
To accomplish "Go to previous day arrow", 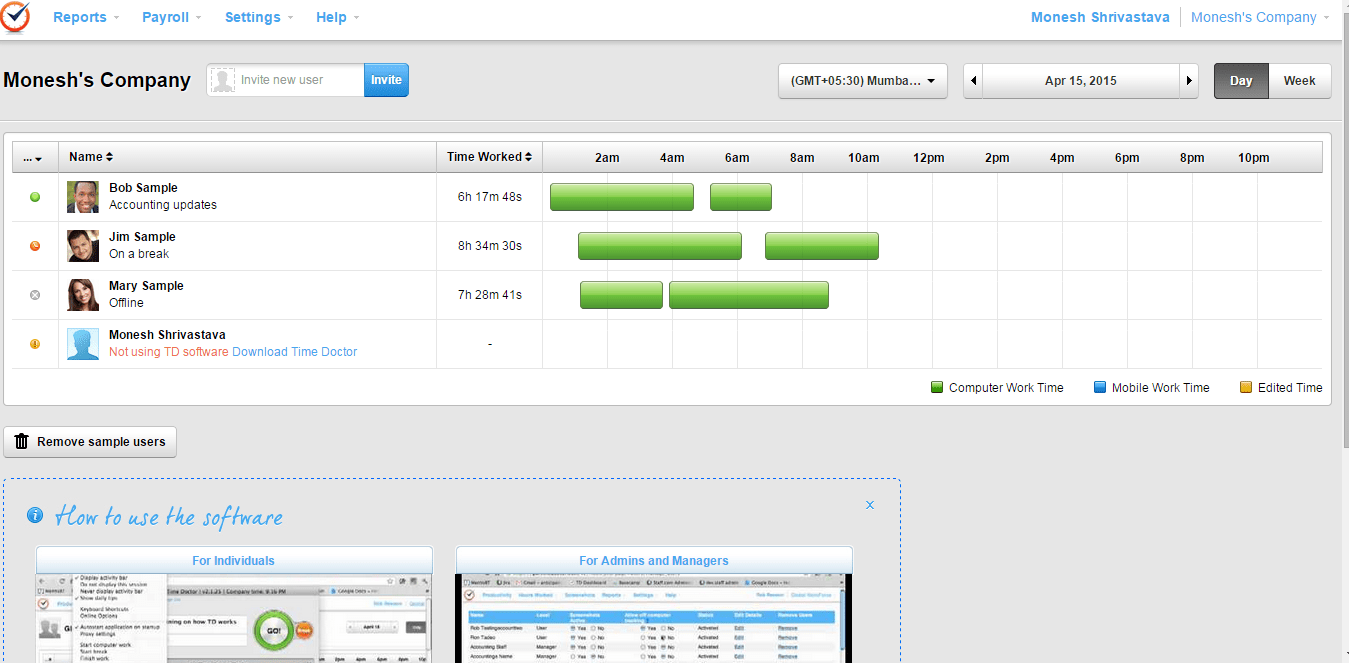I will point(974,81).
